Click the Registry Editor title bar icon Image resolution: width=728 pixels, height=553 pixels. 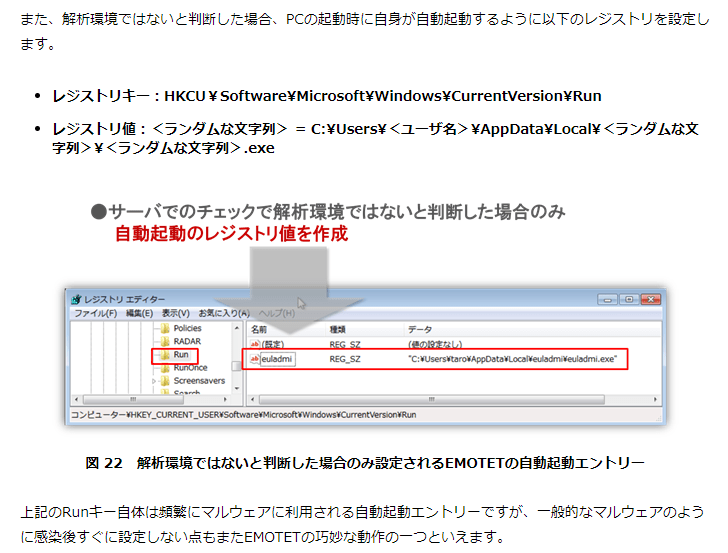[x=75, y=299]
